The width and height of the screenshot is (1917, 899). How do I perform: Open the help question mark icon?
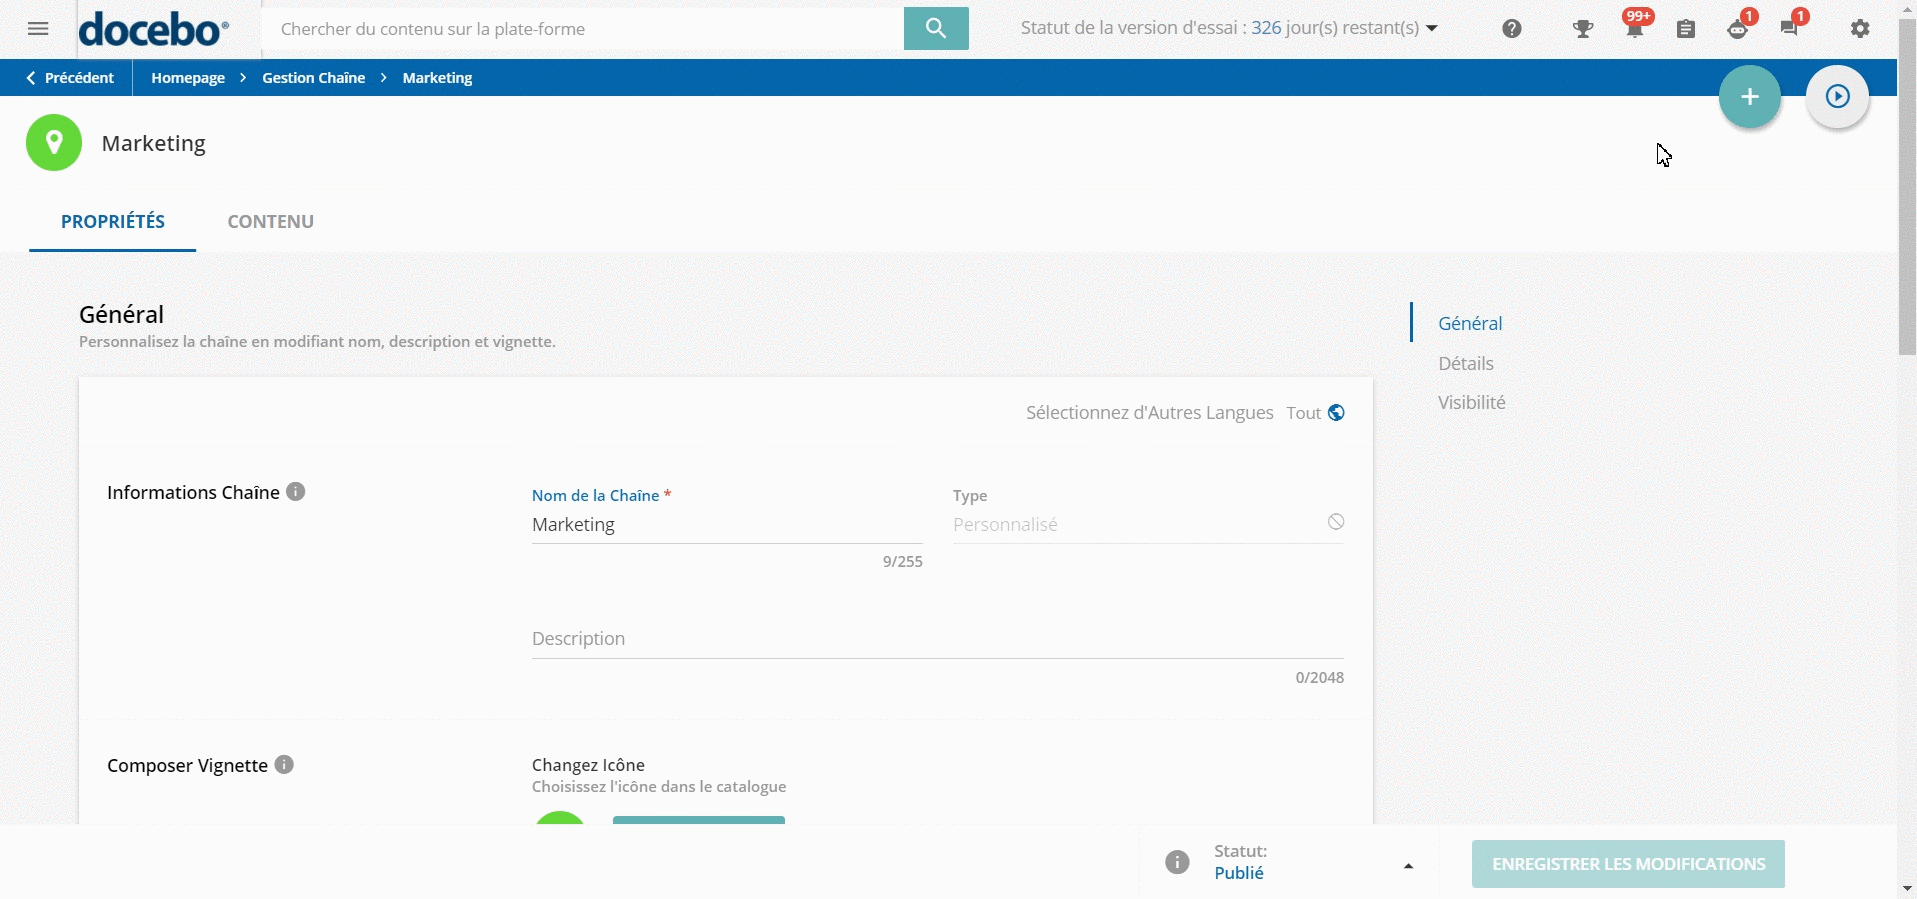click(x=1511, y=29)
